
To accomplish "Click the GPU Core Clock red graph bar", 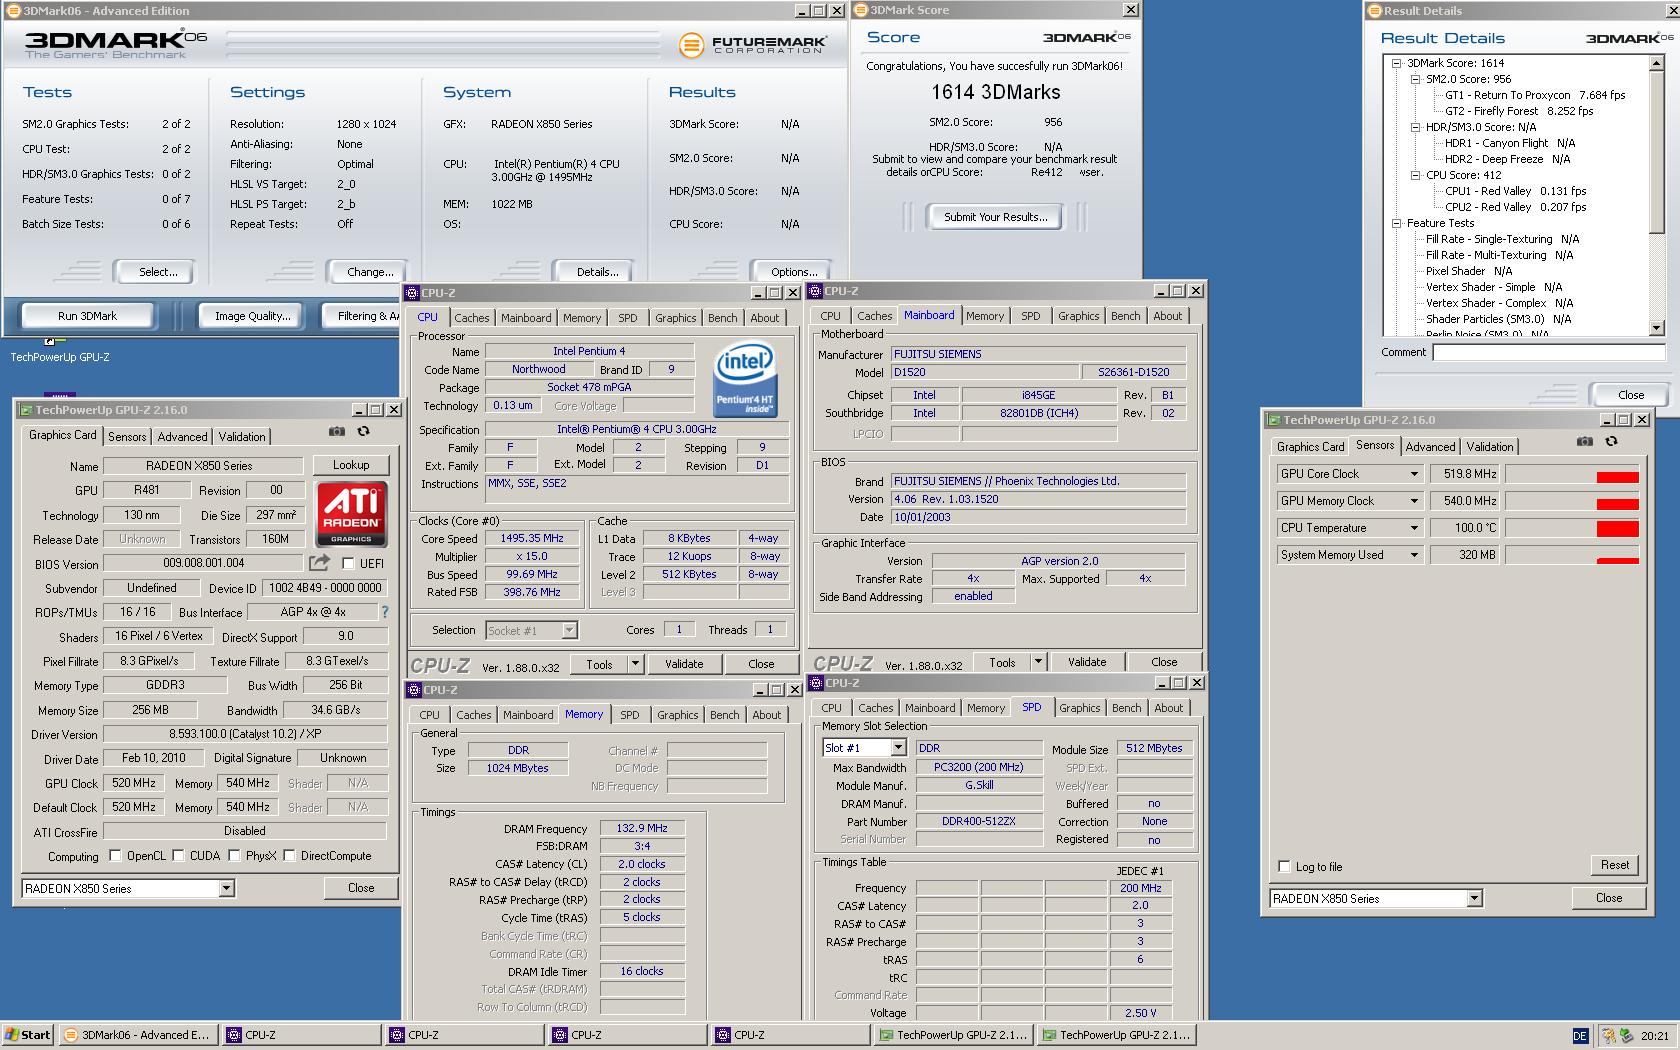I will click(1618, 477).
